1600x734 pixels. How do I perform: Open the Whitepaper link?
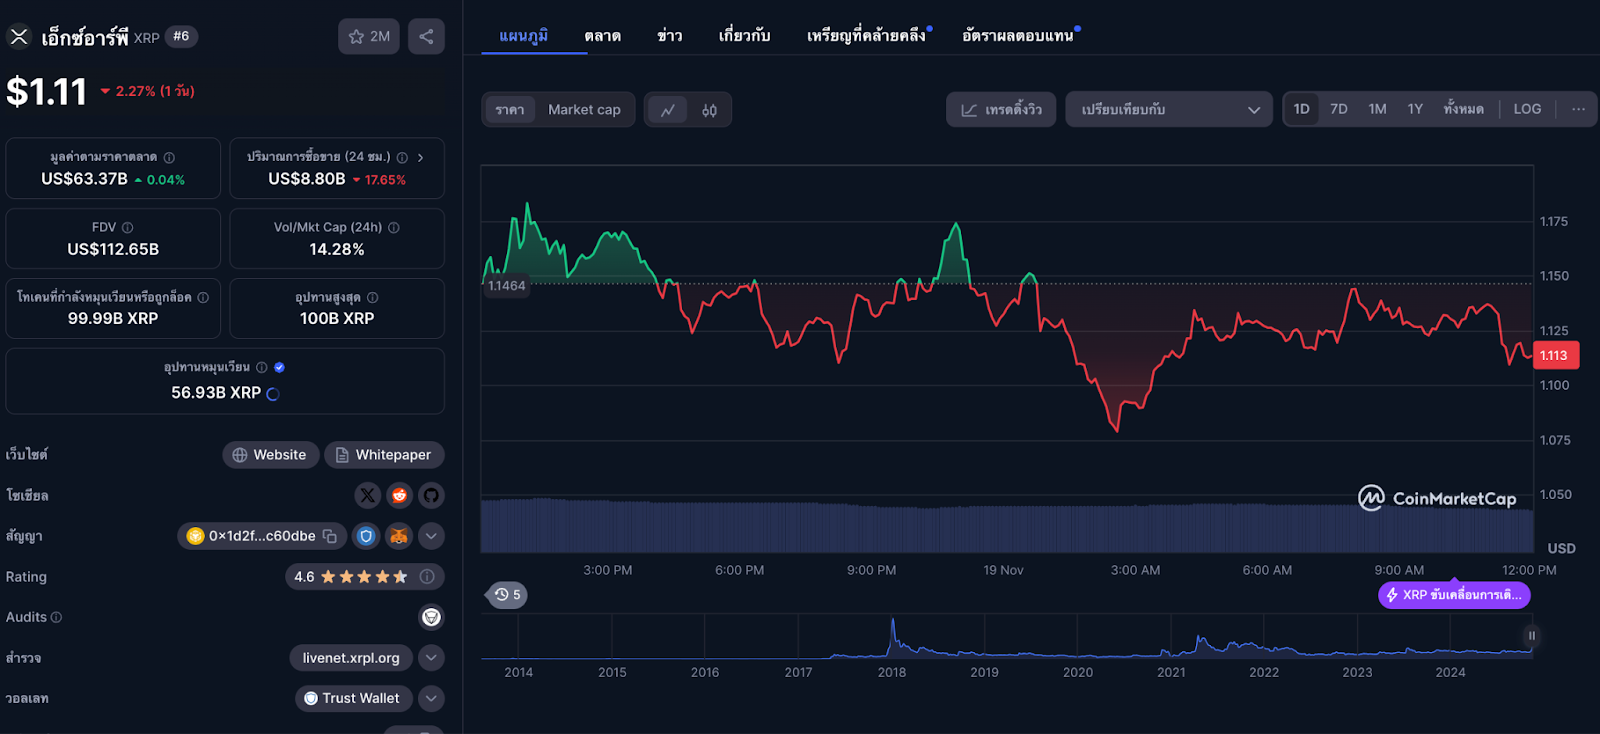point(384,455)
